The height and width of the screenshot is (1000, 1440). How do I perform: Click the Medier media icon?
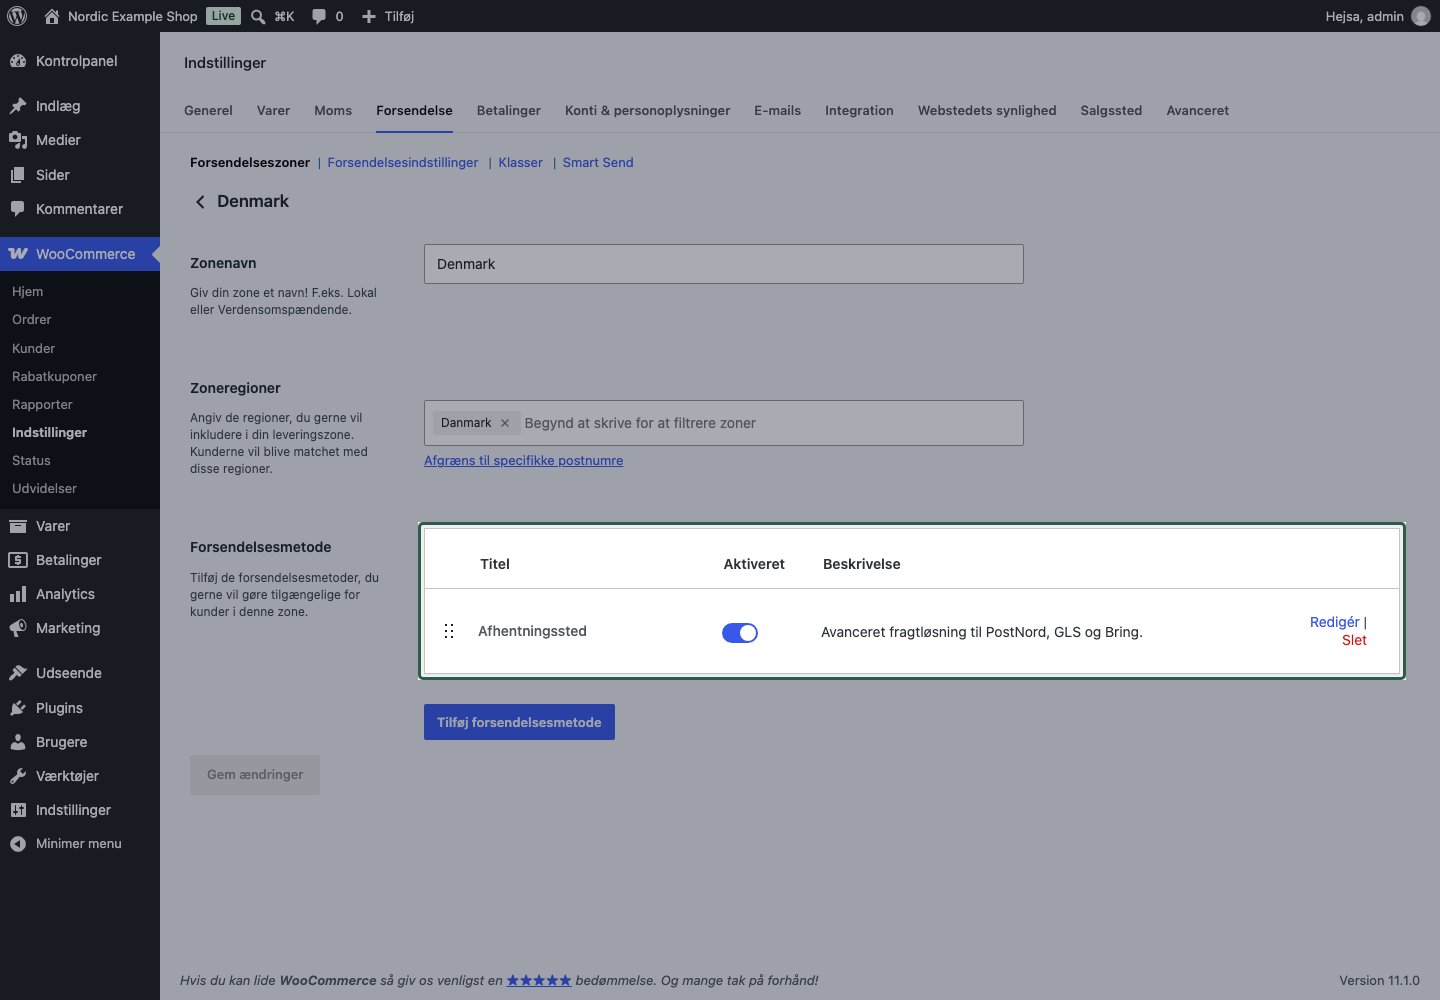point(18,140)
